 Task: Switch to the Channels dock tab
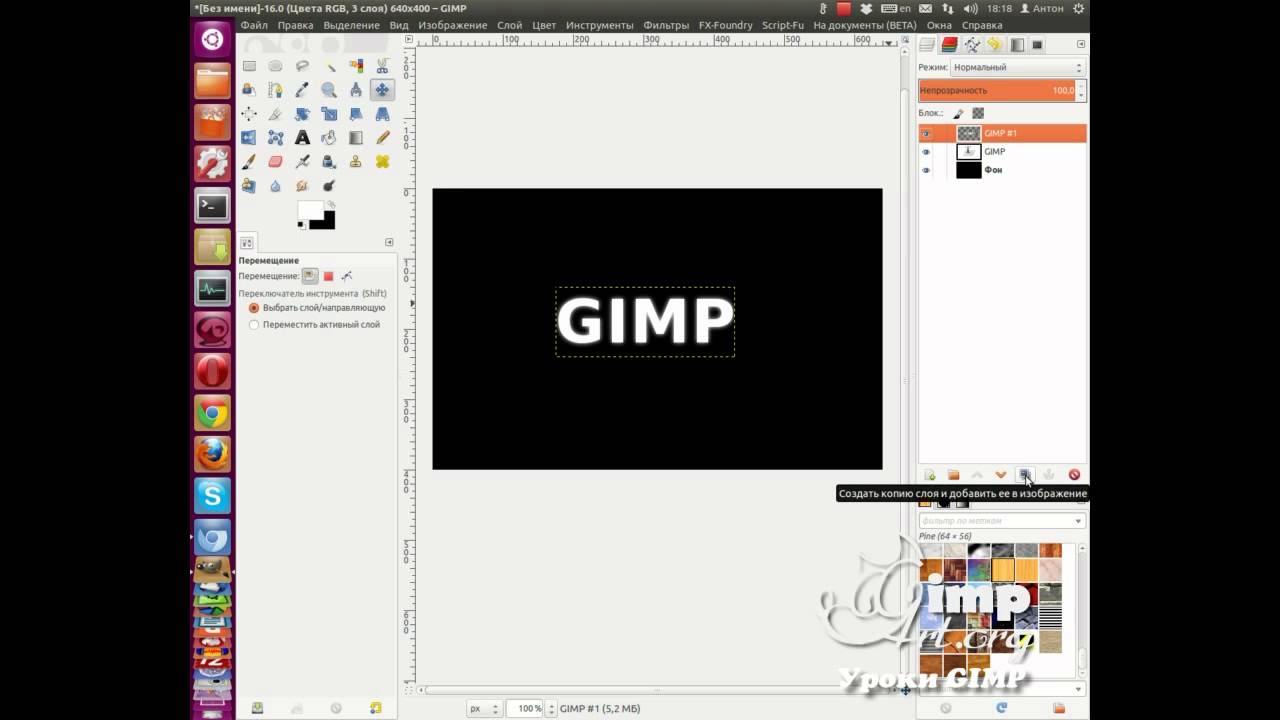[949, 45]
